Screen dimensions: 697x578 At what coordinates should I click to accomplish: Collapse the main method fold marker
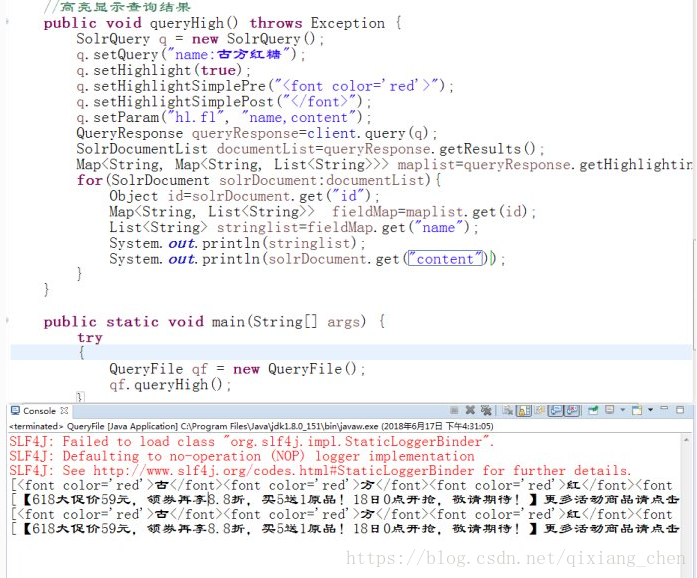[x=7, y=321]
